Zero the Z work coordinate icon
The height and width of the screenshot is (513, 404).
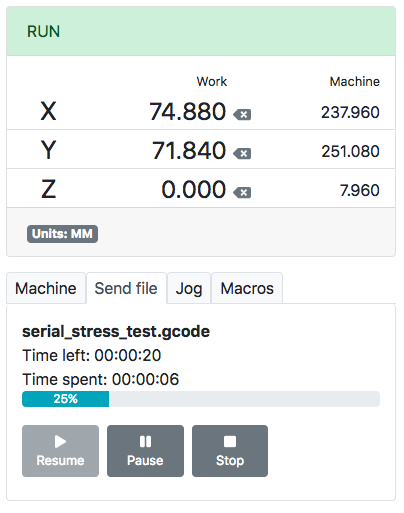242,193
